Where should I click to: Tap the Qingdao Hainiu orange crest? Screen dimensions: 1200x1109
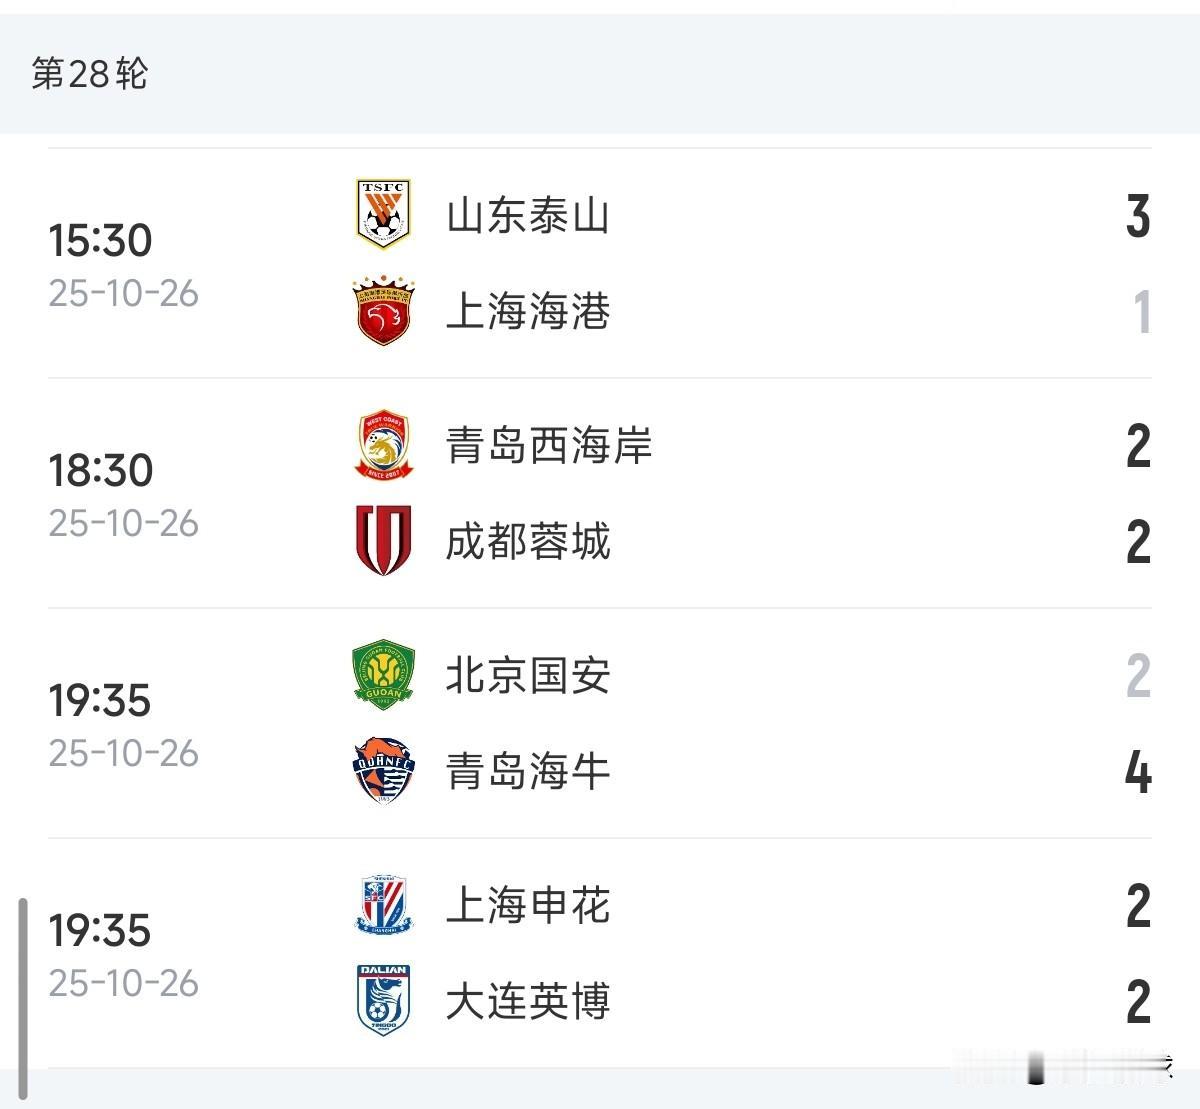coord(384,771)
